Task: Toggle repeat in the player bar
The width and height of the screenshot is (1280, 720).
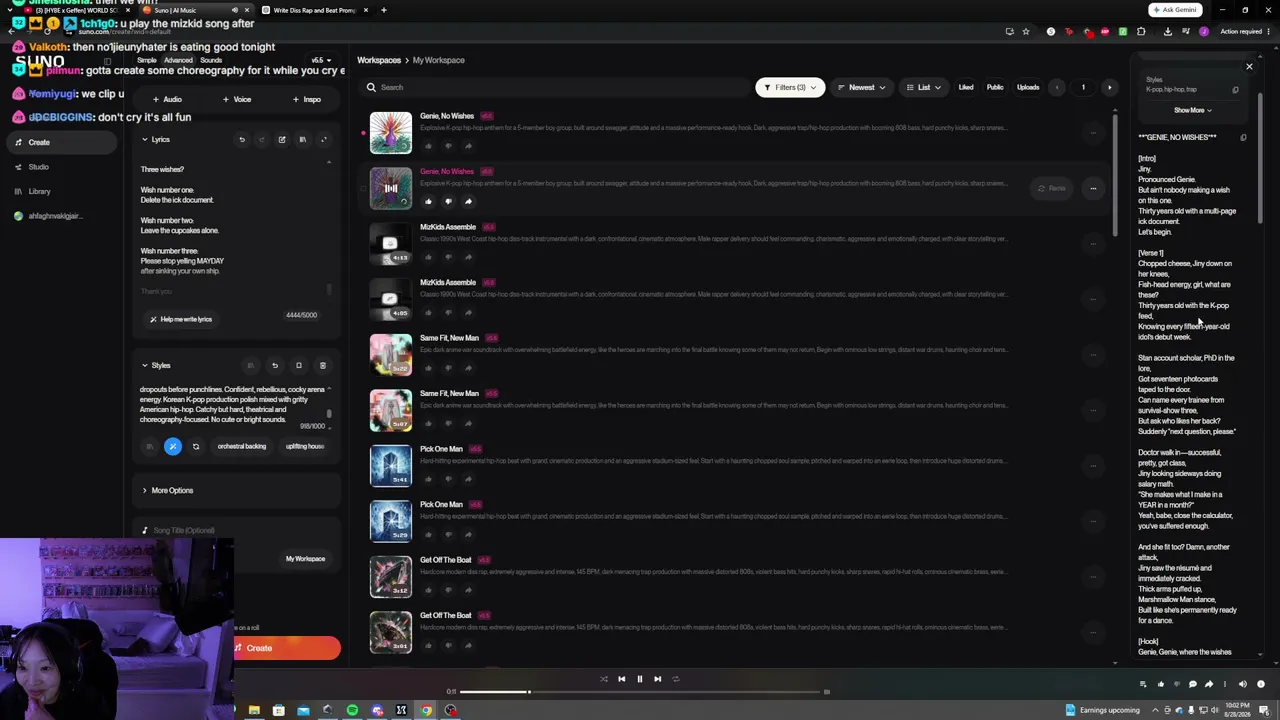Action: tap(675, 679)
